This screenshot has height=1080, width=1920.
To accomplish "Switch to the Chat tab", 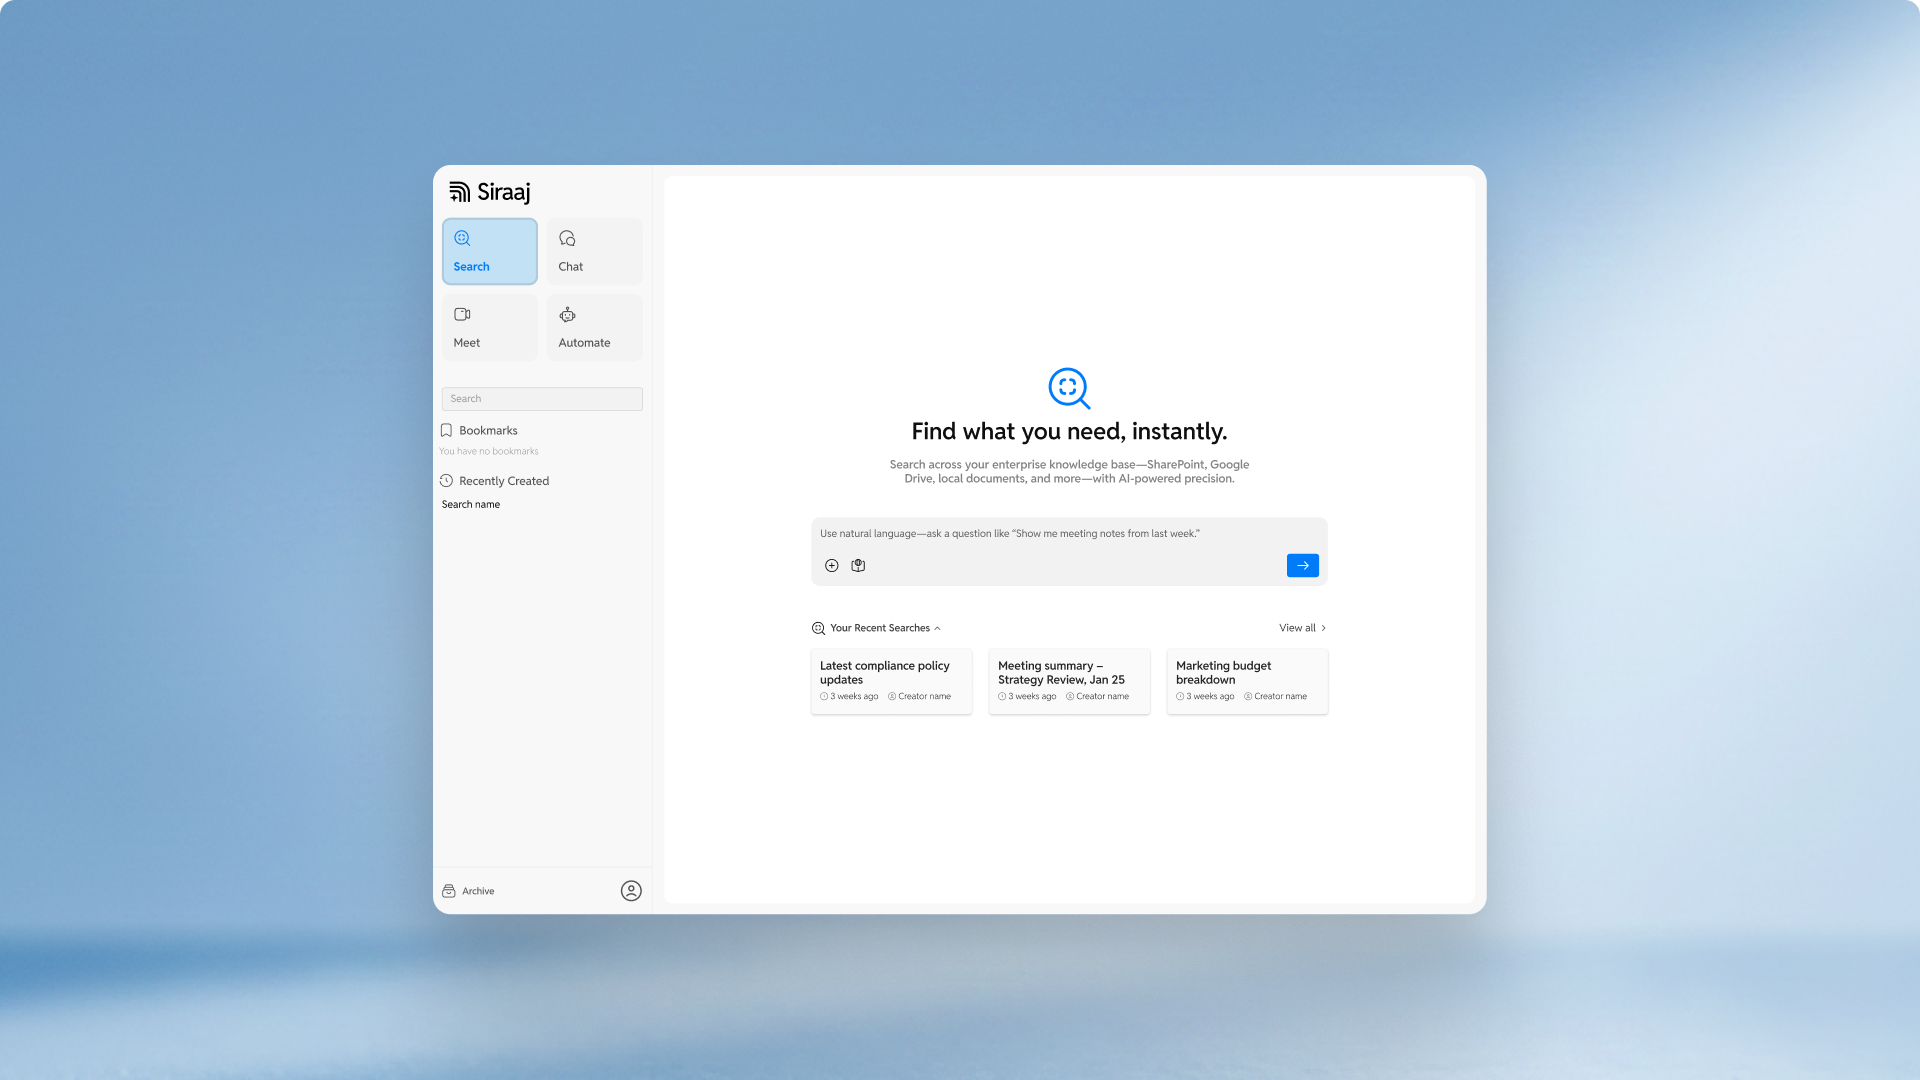I will click(595, 251).
